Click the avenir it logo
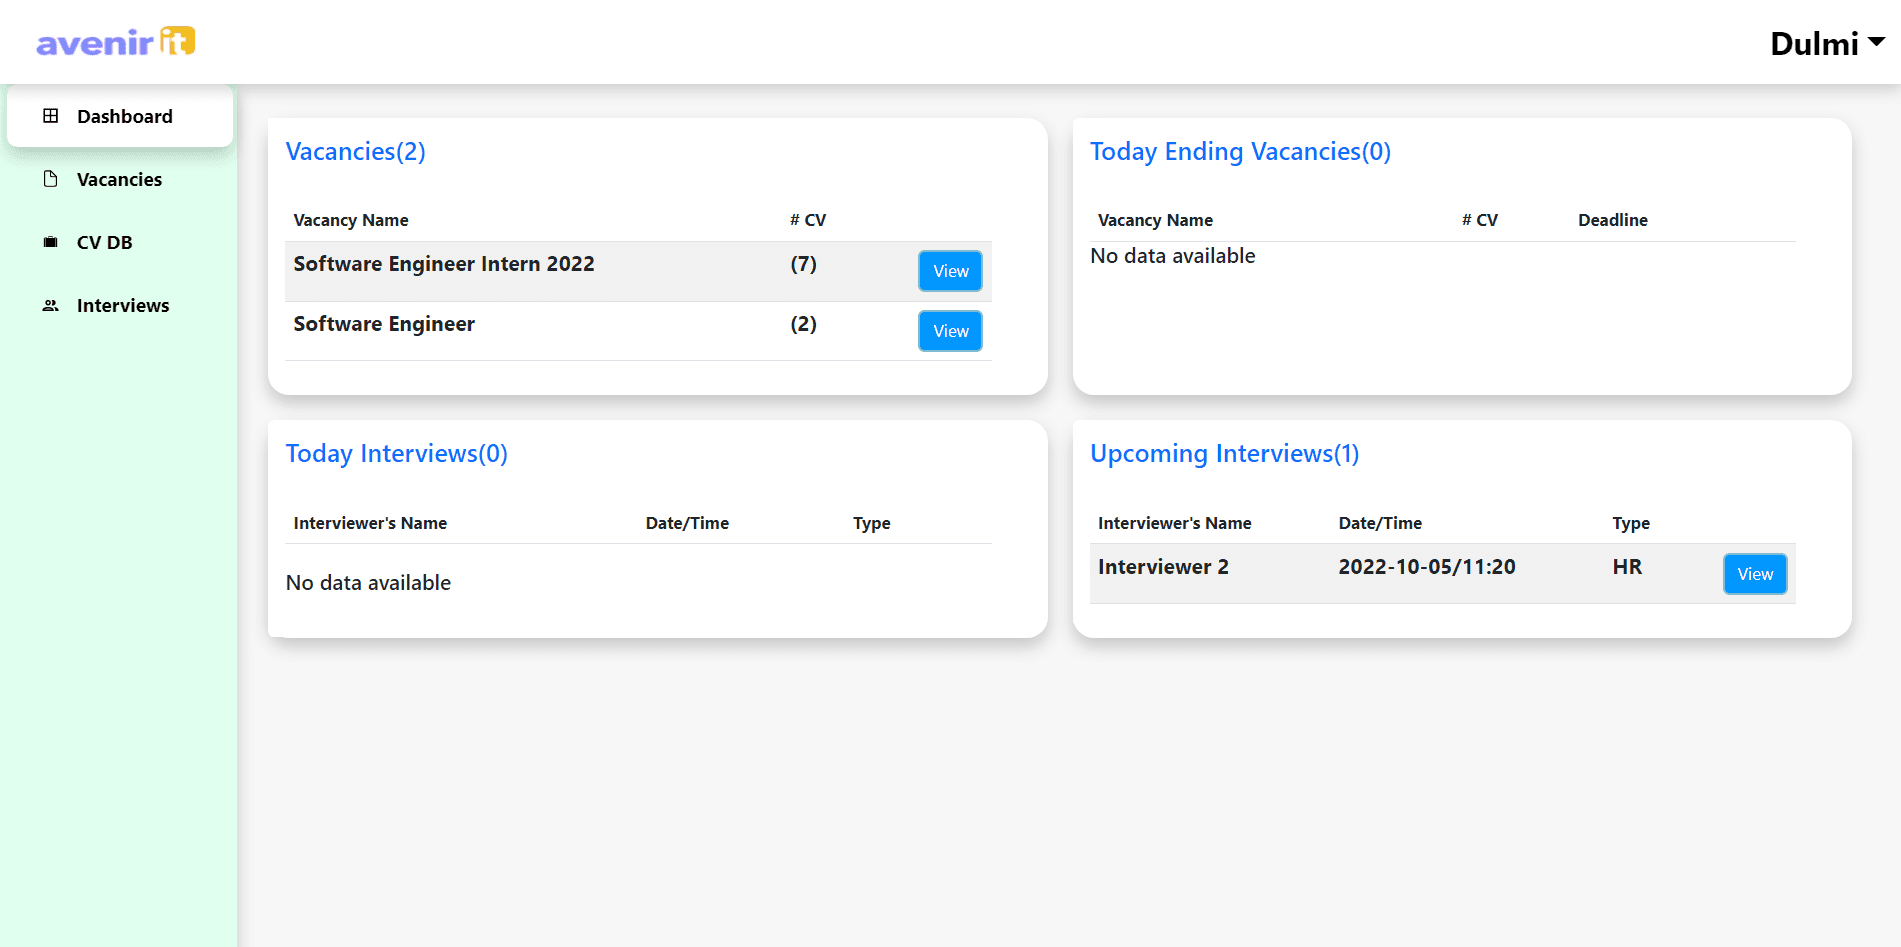The image size is (1901, 947). (113, 42)
